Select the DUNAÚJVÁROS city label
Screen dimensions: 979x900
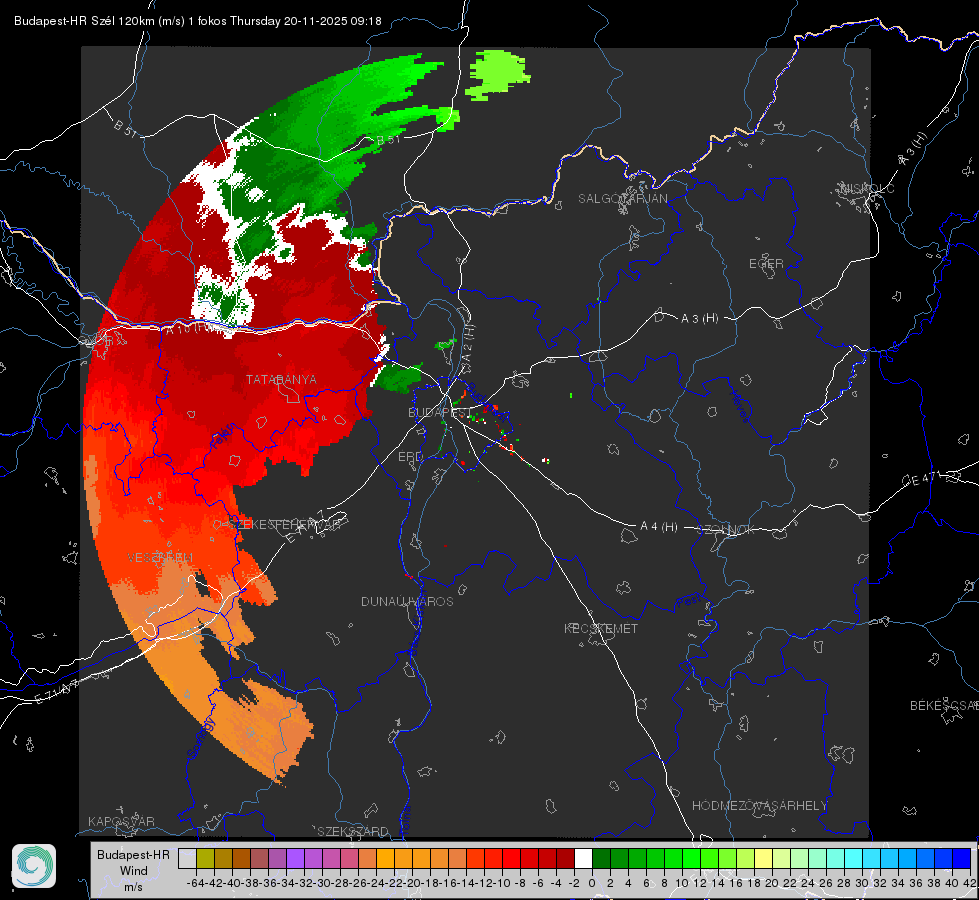[x=407, y=601]
